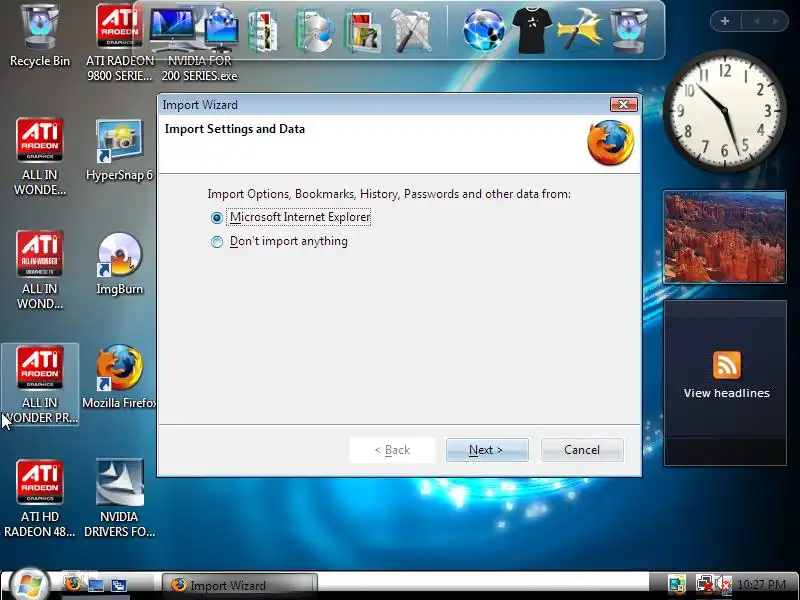The width and height of the screenshot is (800, 600).
Task: Open the Recycle Bin desktop icon
Action: pos(40,36)
